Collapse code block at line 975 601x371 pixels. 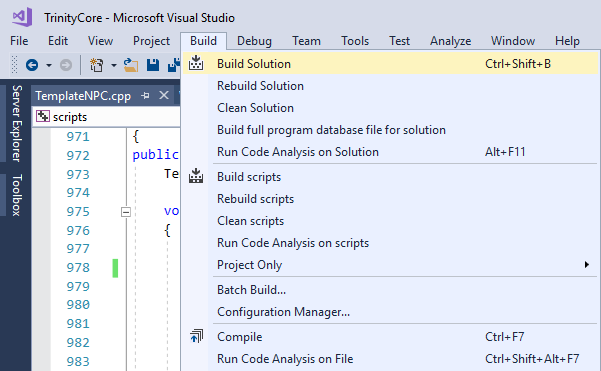pyautogui.click(x=126, y=212)
